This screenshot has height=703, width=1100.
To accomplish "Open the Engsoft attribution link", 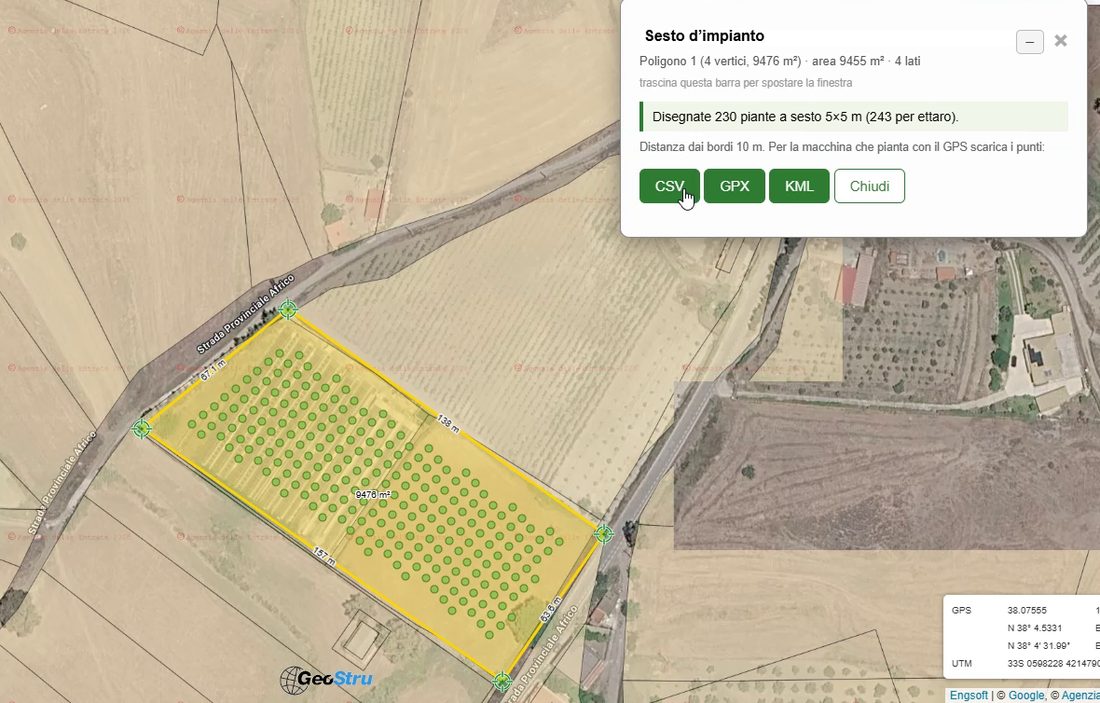I will (969, 695).
